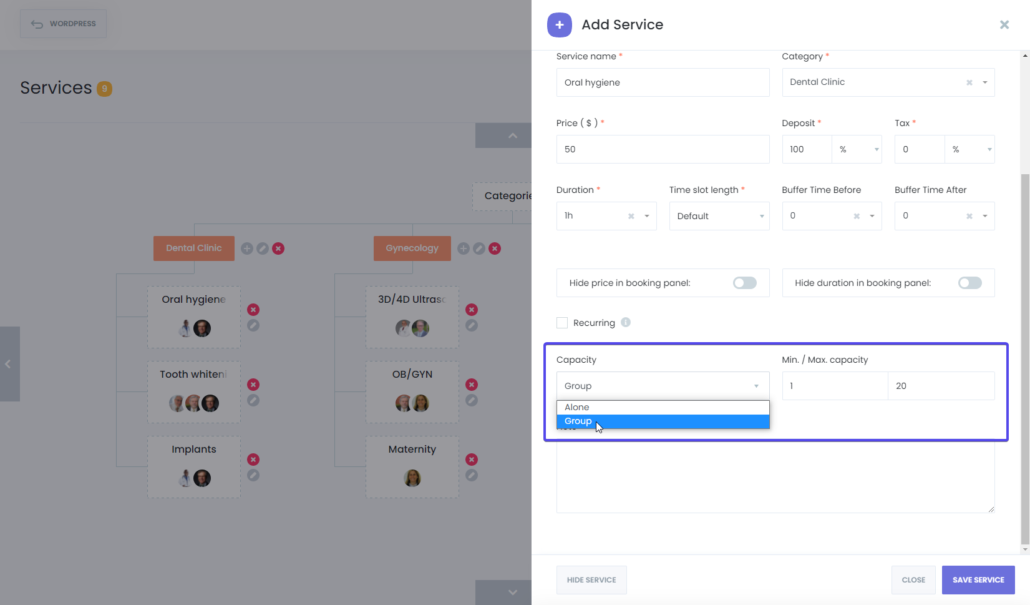Click the up chevron above the categories tree
1030x605 pixels.
[x=512, y=136]
